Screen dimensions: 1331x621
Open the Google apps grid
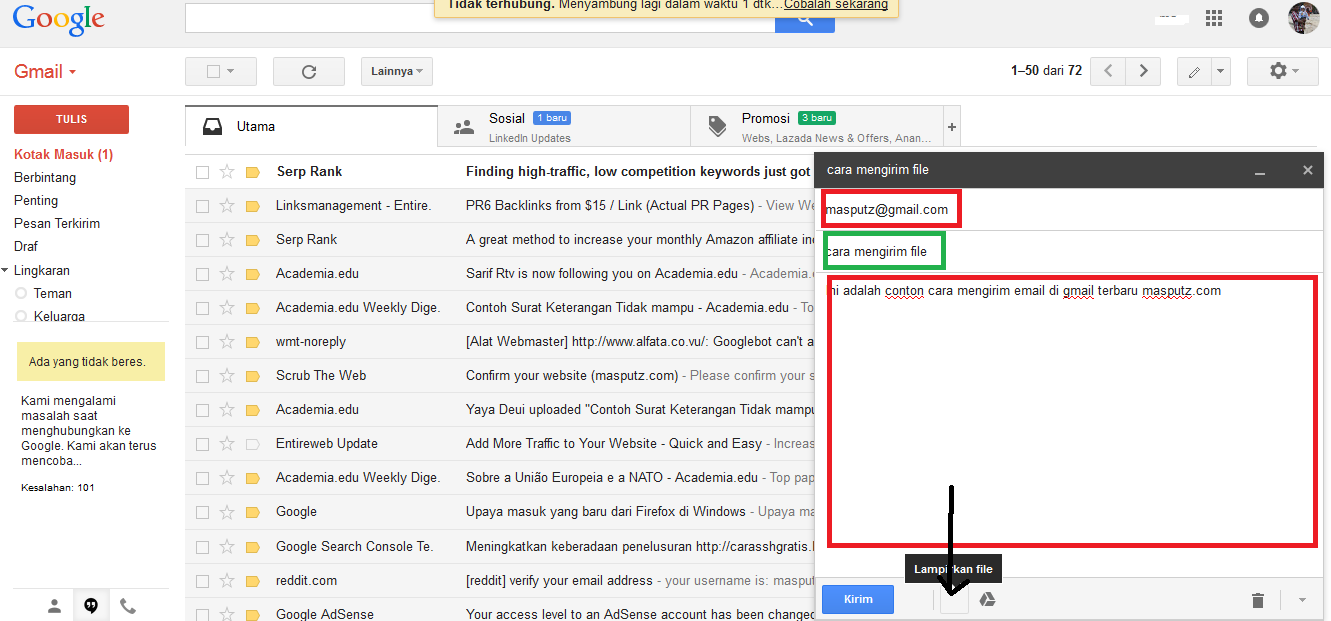[x=1214, y=18]
